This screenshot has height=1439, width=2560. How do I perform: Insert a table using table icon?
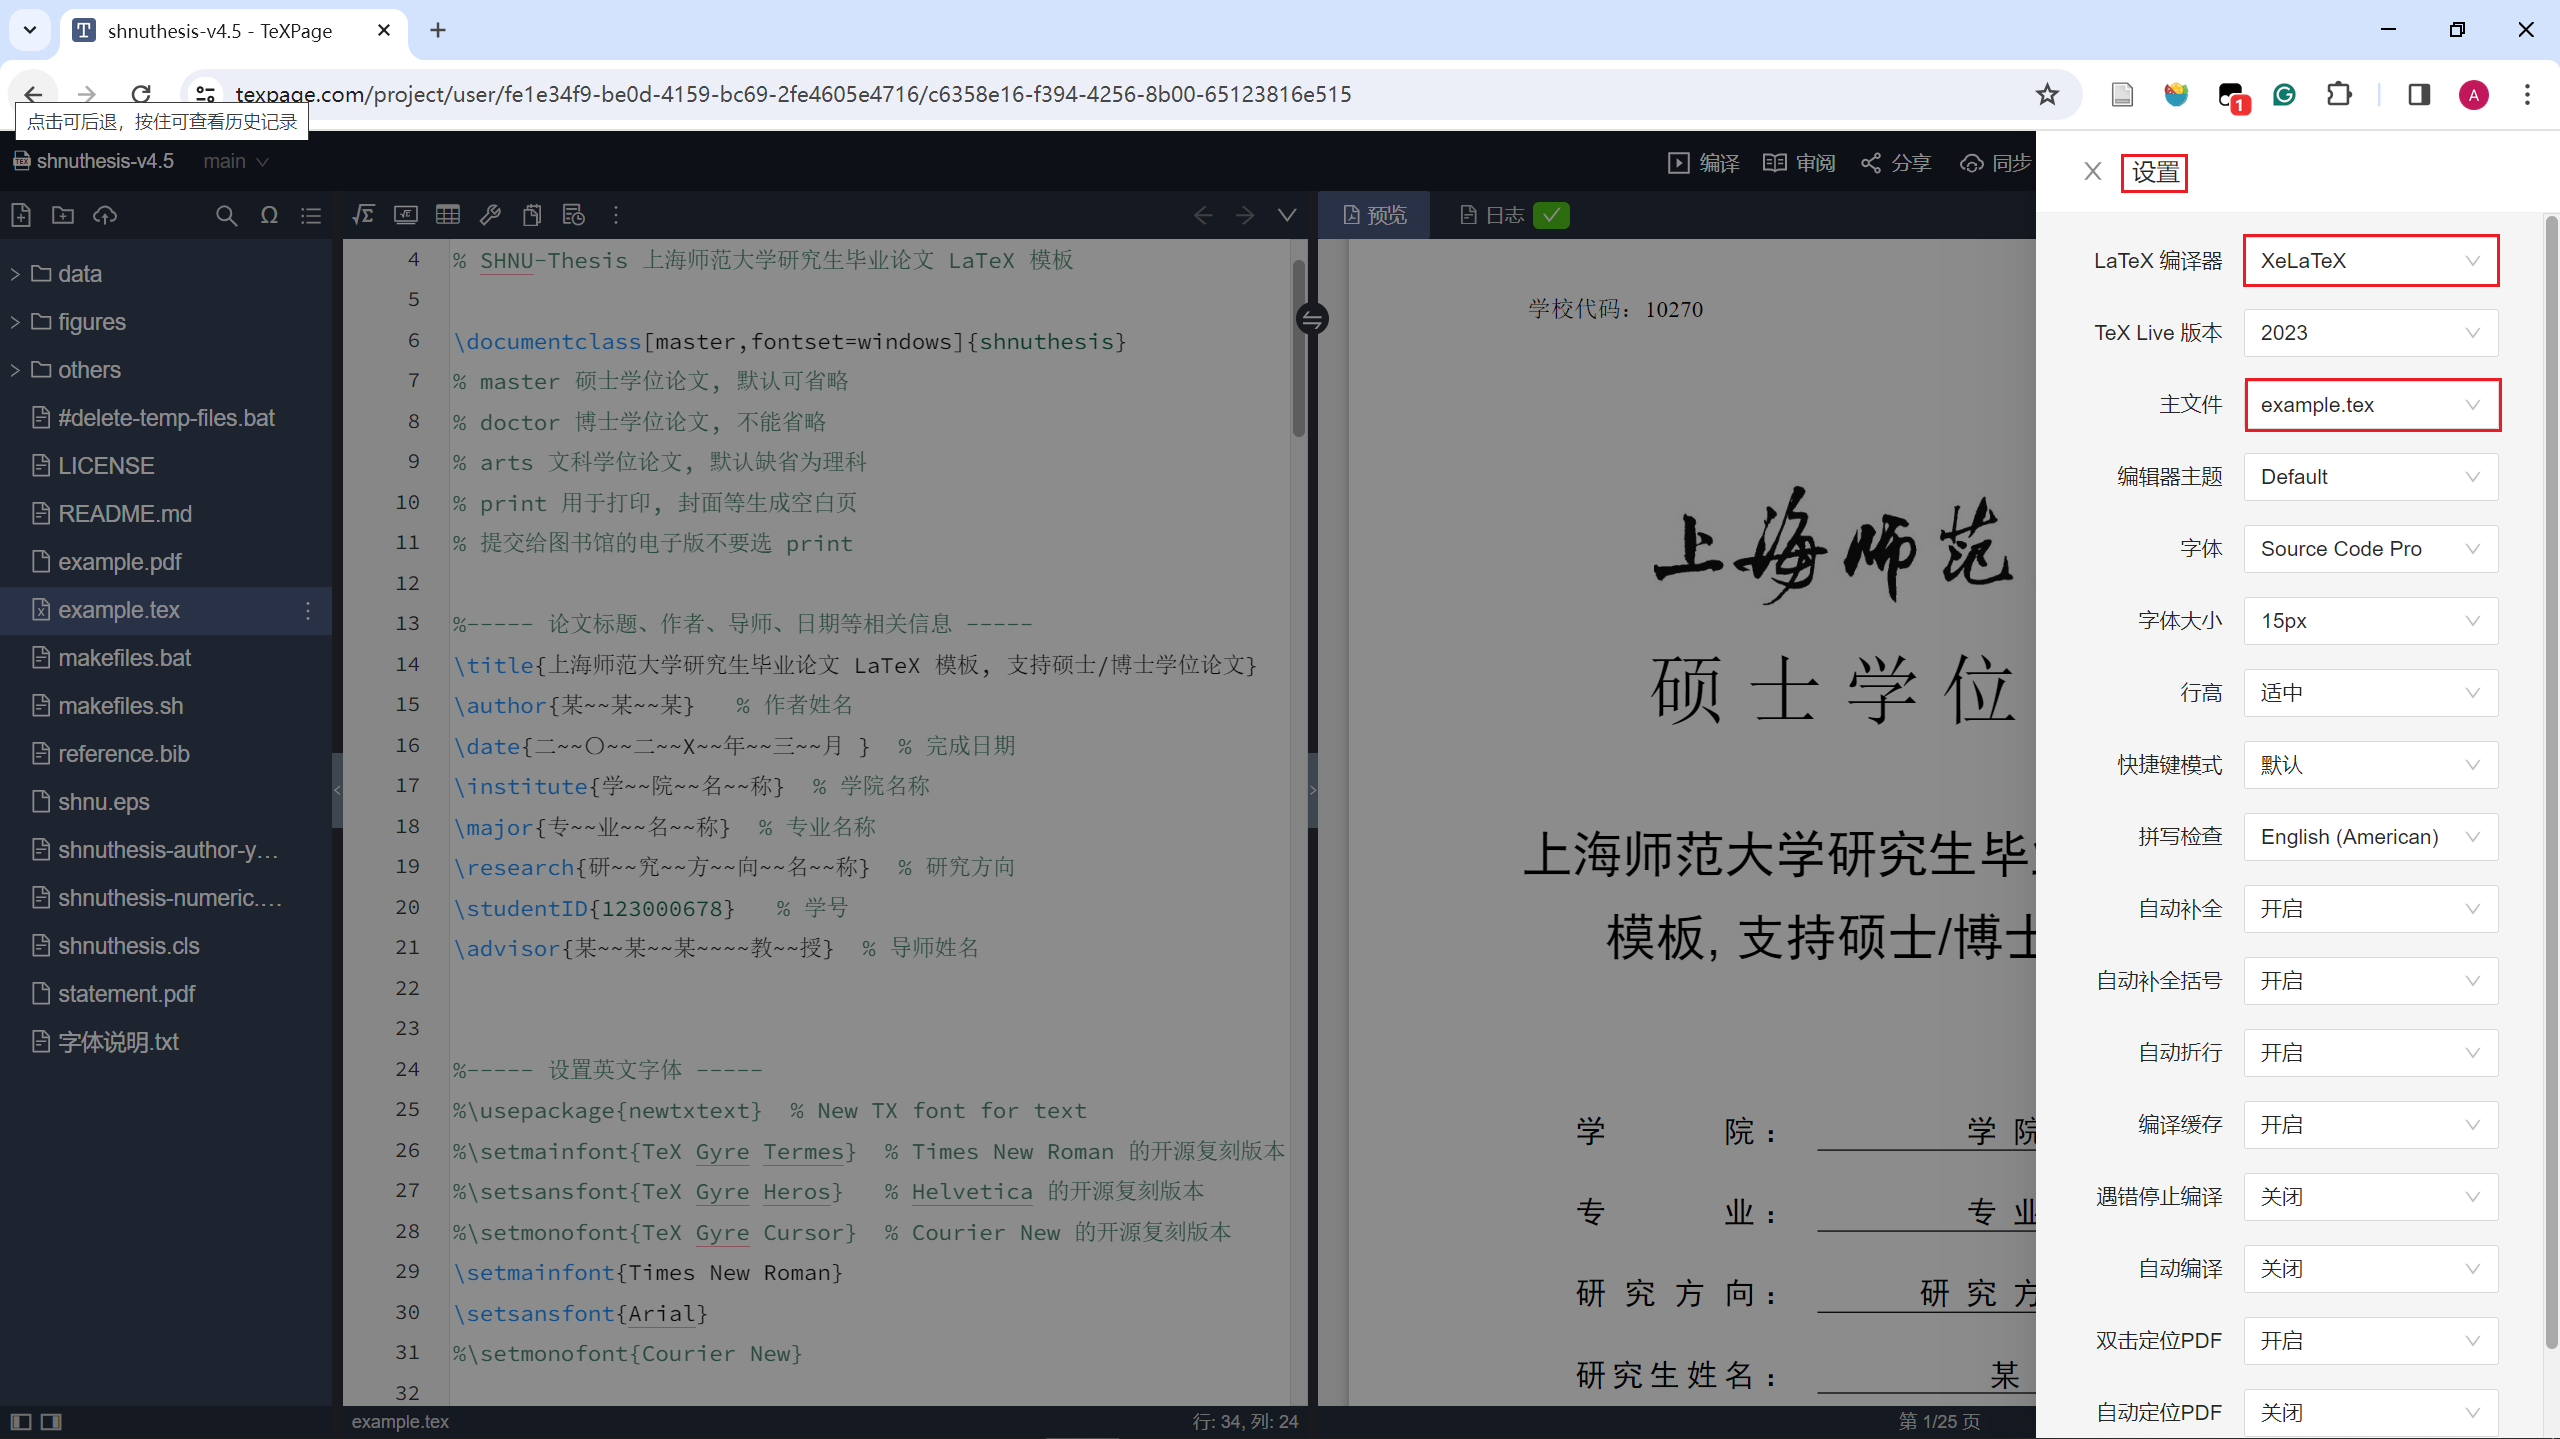click(x=448, y=215)
